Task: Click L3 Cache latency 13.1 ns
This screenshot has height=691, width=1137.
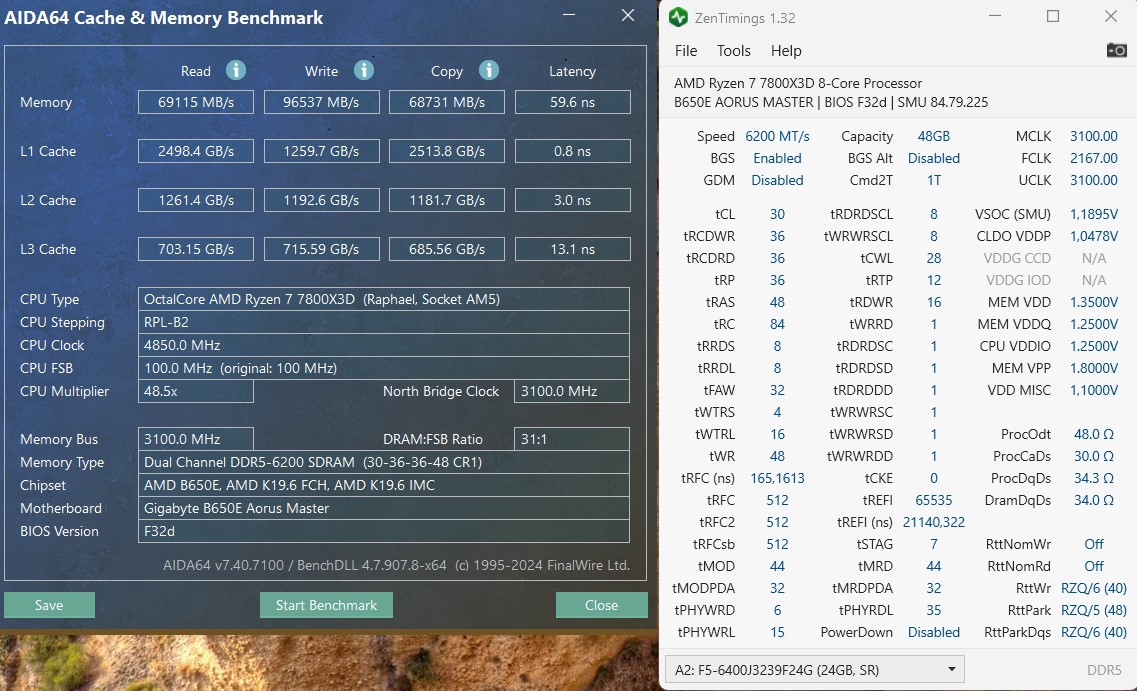Action: tap(572, 249)
